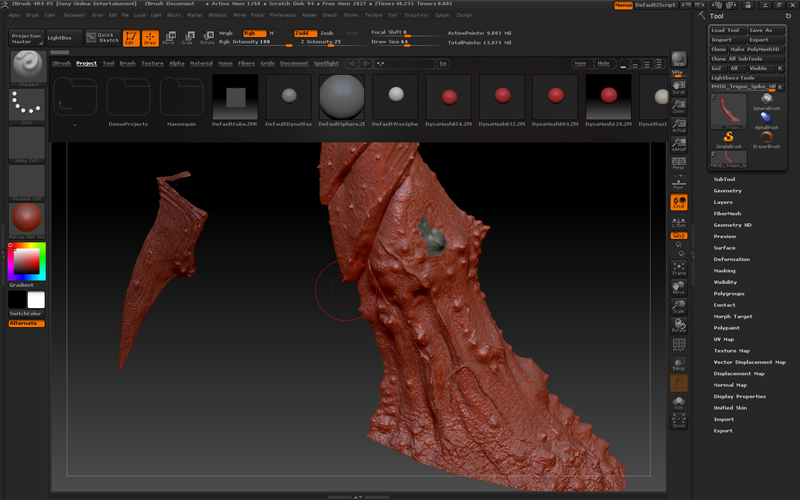Toggle Rgb painting mode
Viewport: 800px width, 500px height.
click(254, 33)
